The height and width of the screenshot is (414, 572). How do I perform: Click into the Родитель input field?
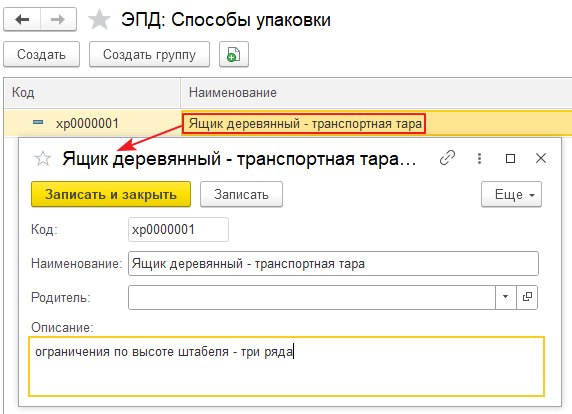coord(312,297)
